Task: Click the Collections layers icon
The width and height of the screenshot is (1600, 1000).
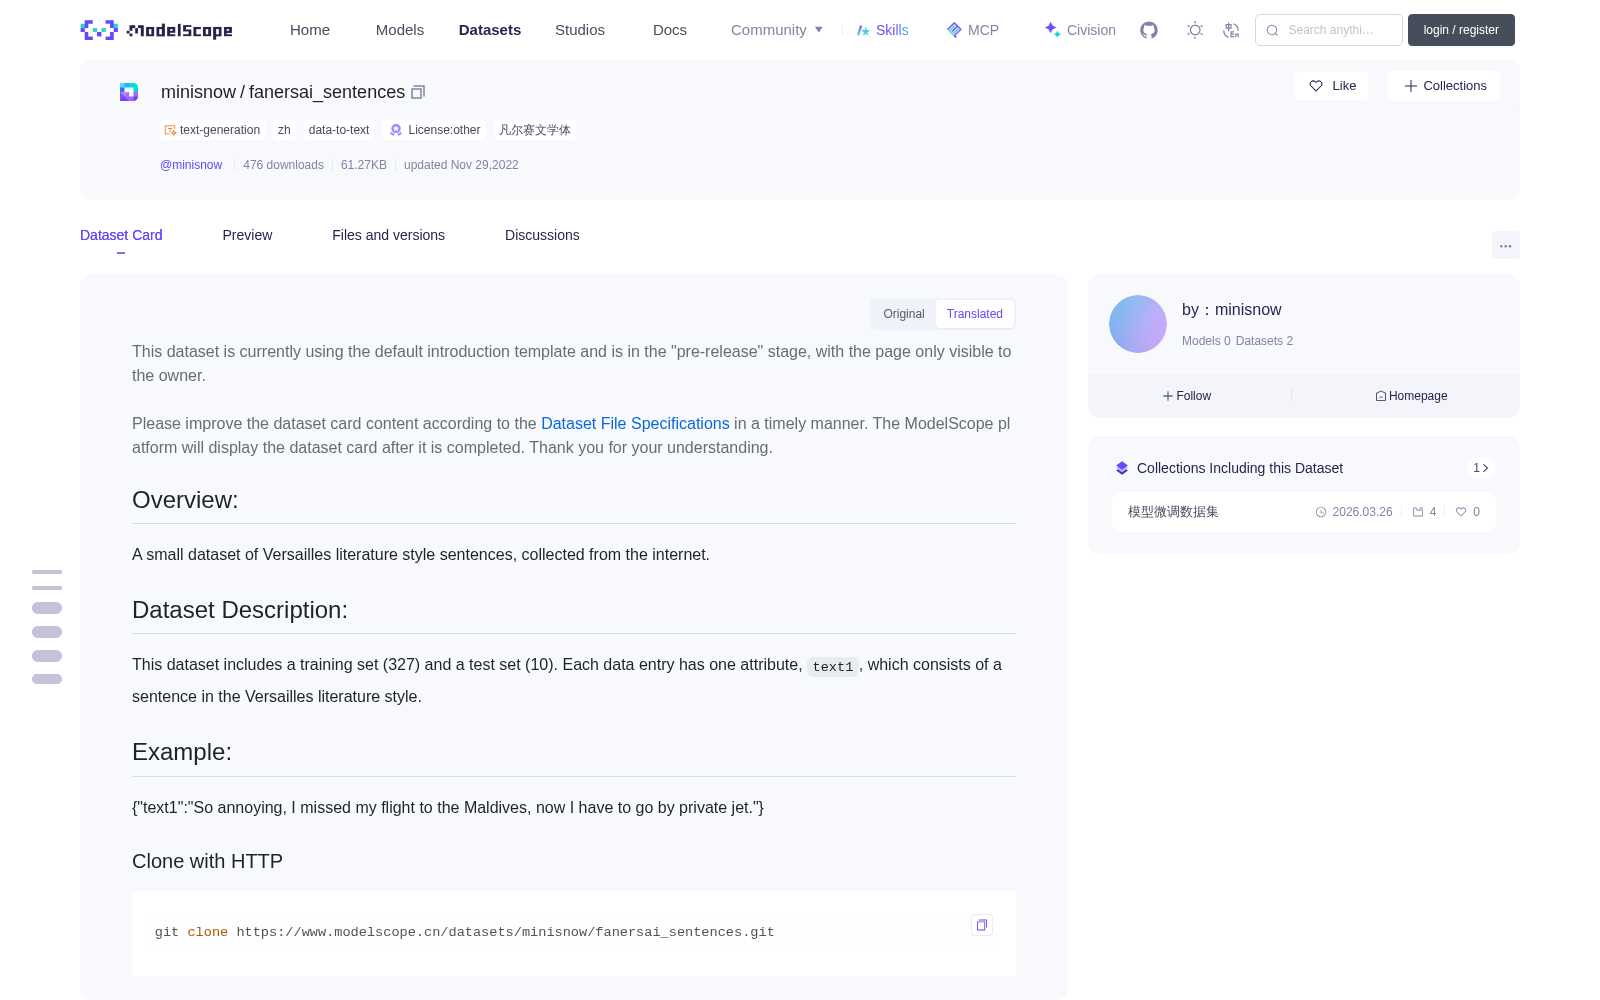Action: pos(1122,468)
